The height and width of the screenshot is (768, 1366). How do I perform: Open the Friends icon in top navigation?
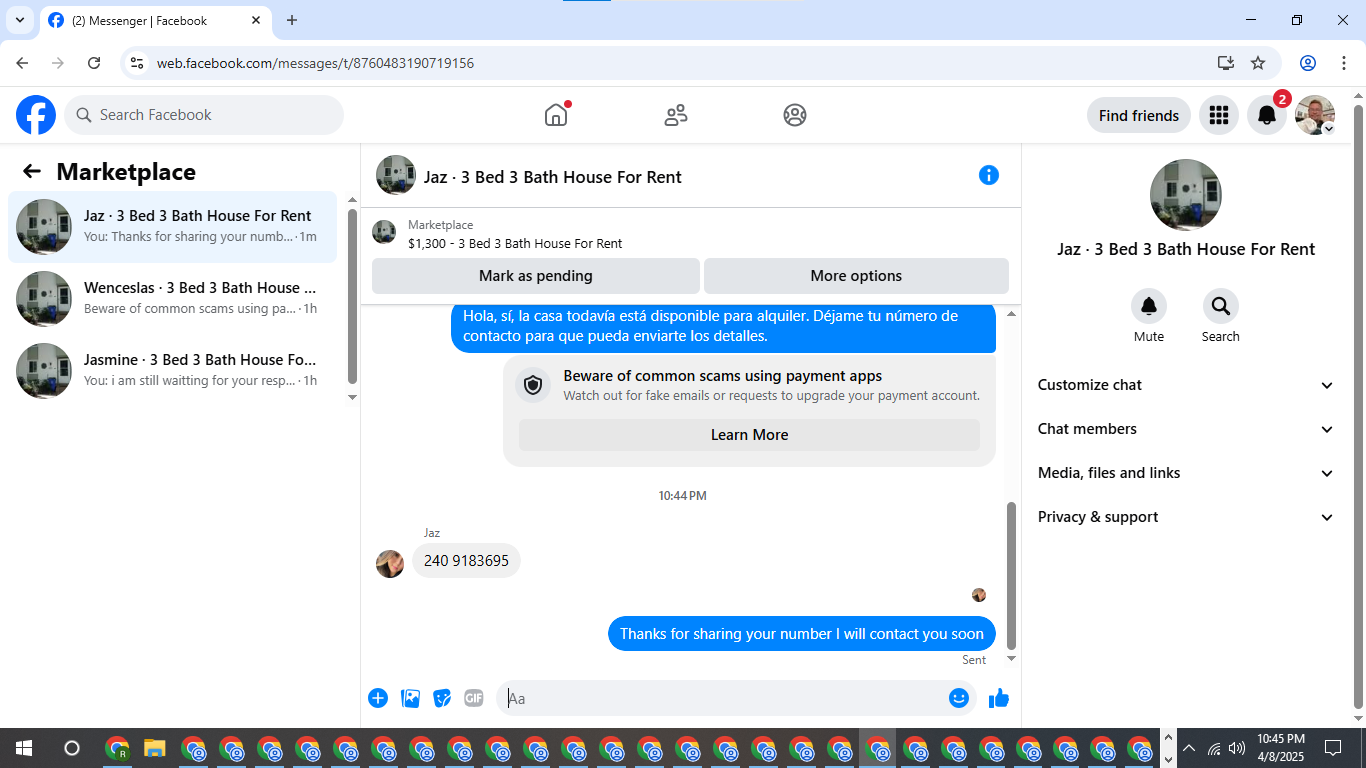[676, 115]
